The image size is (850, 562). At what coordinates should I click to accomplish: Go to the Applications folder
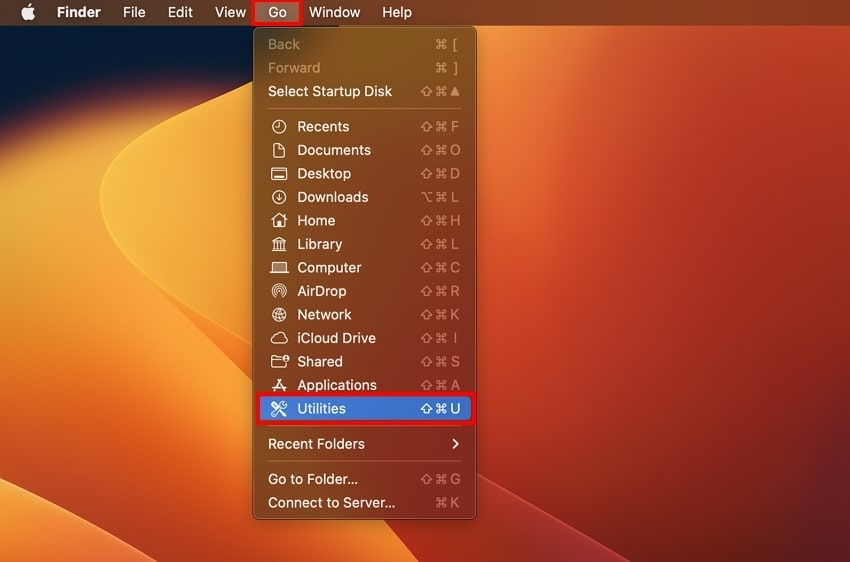tap(364, 385)
